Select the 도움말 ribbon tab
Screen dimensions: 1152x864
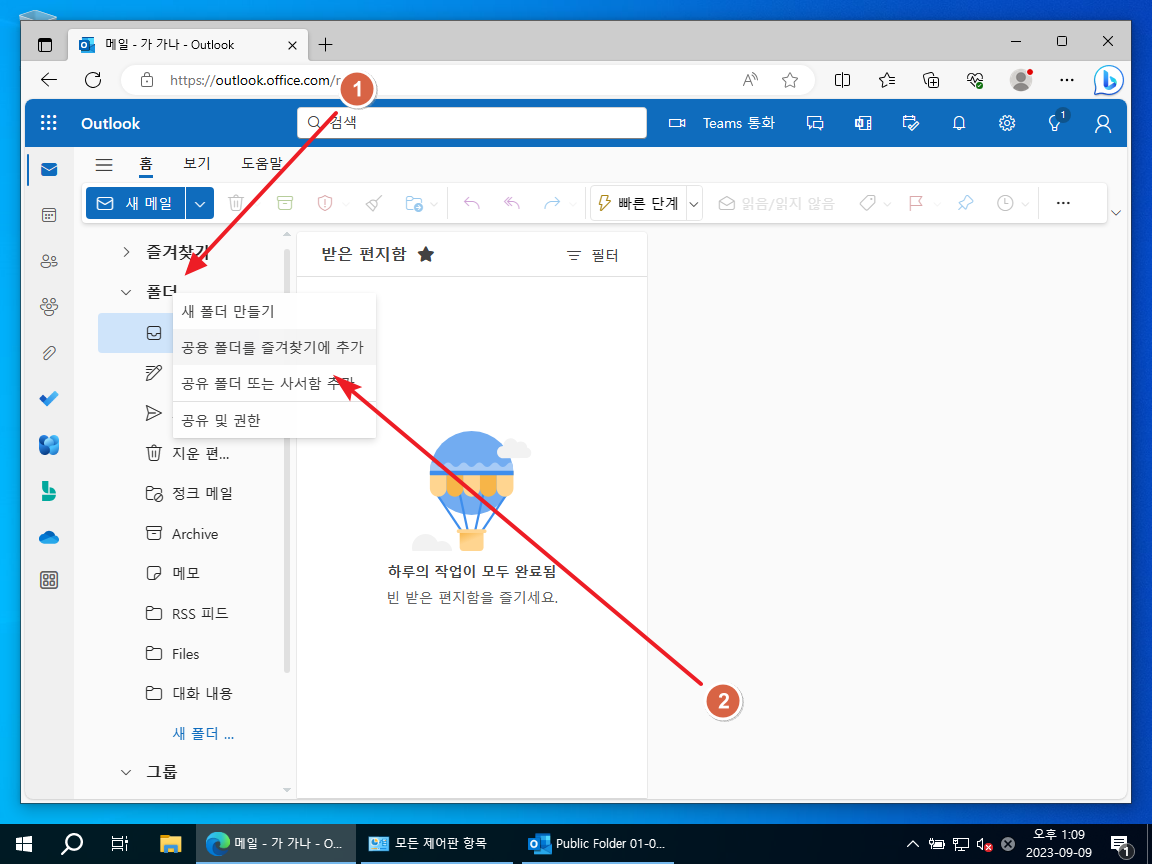click(x=262, y=163)
